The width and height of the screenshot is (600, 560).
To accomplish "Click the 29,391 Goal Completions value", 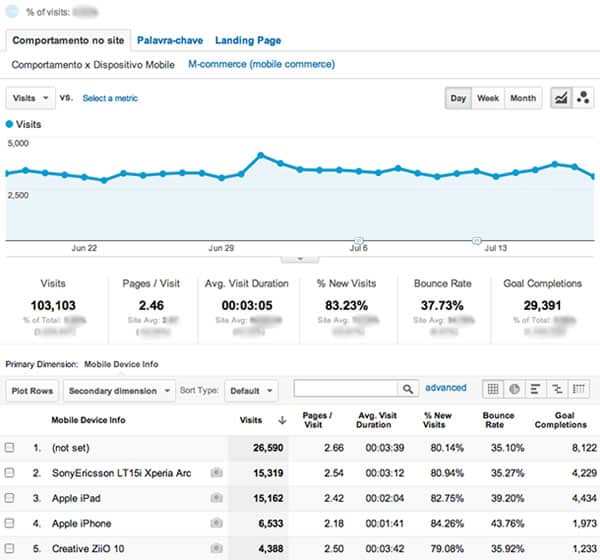I will point(542,305).
